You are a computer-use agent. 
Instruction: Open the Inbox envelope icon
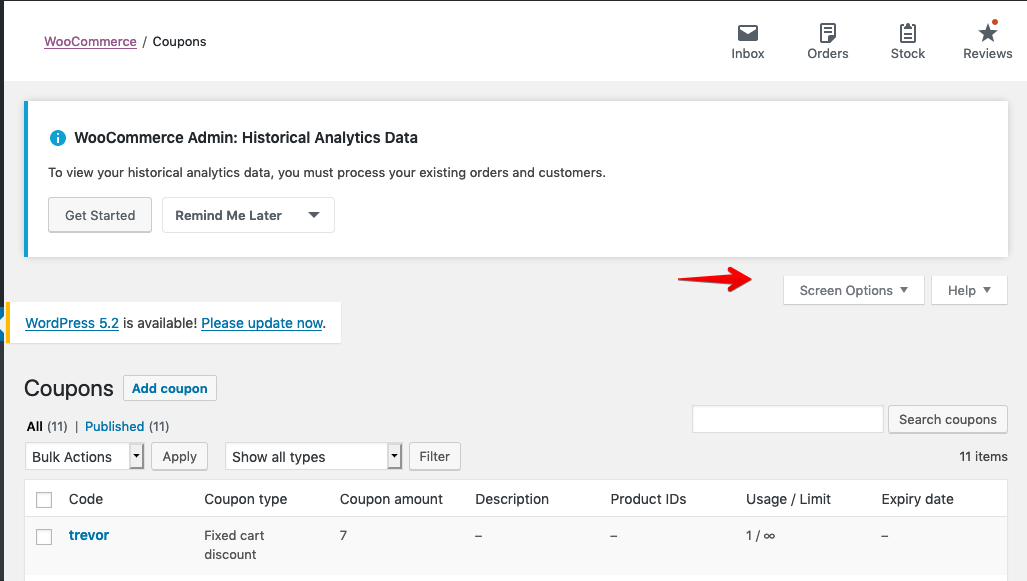[747, 33]
